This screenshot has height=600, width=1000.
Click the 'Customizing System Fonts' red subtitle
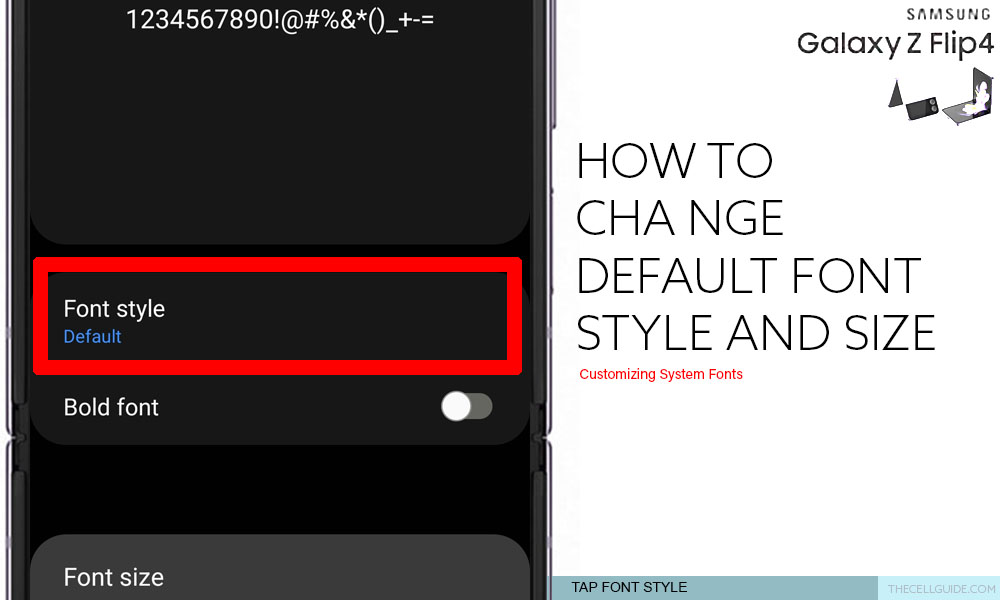pos(661,374)
